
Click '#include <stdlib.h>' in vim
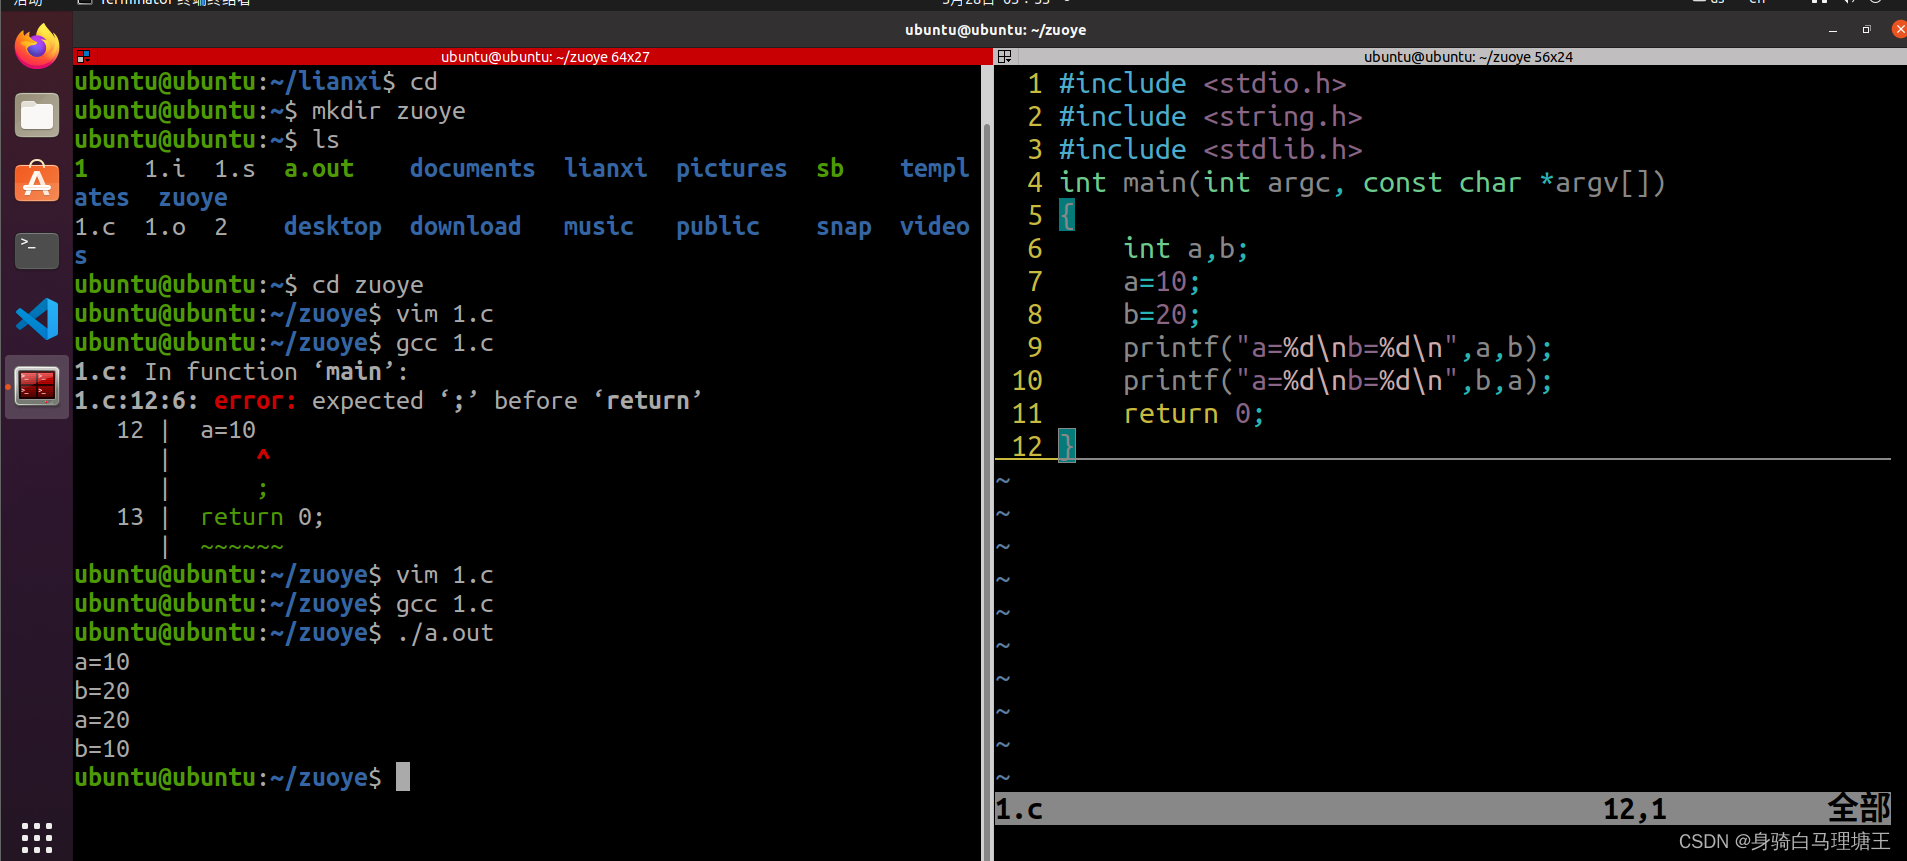click(x=1210, y=149)
